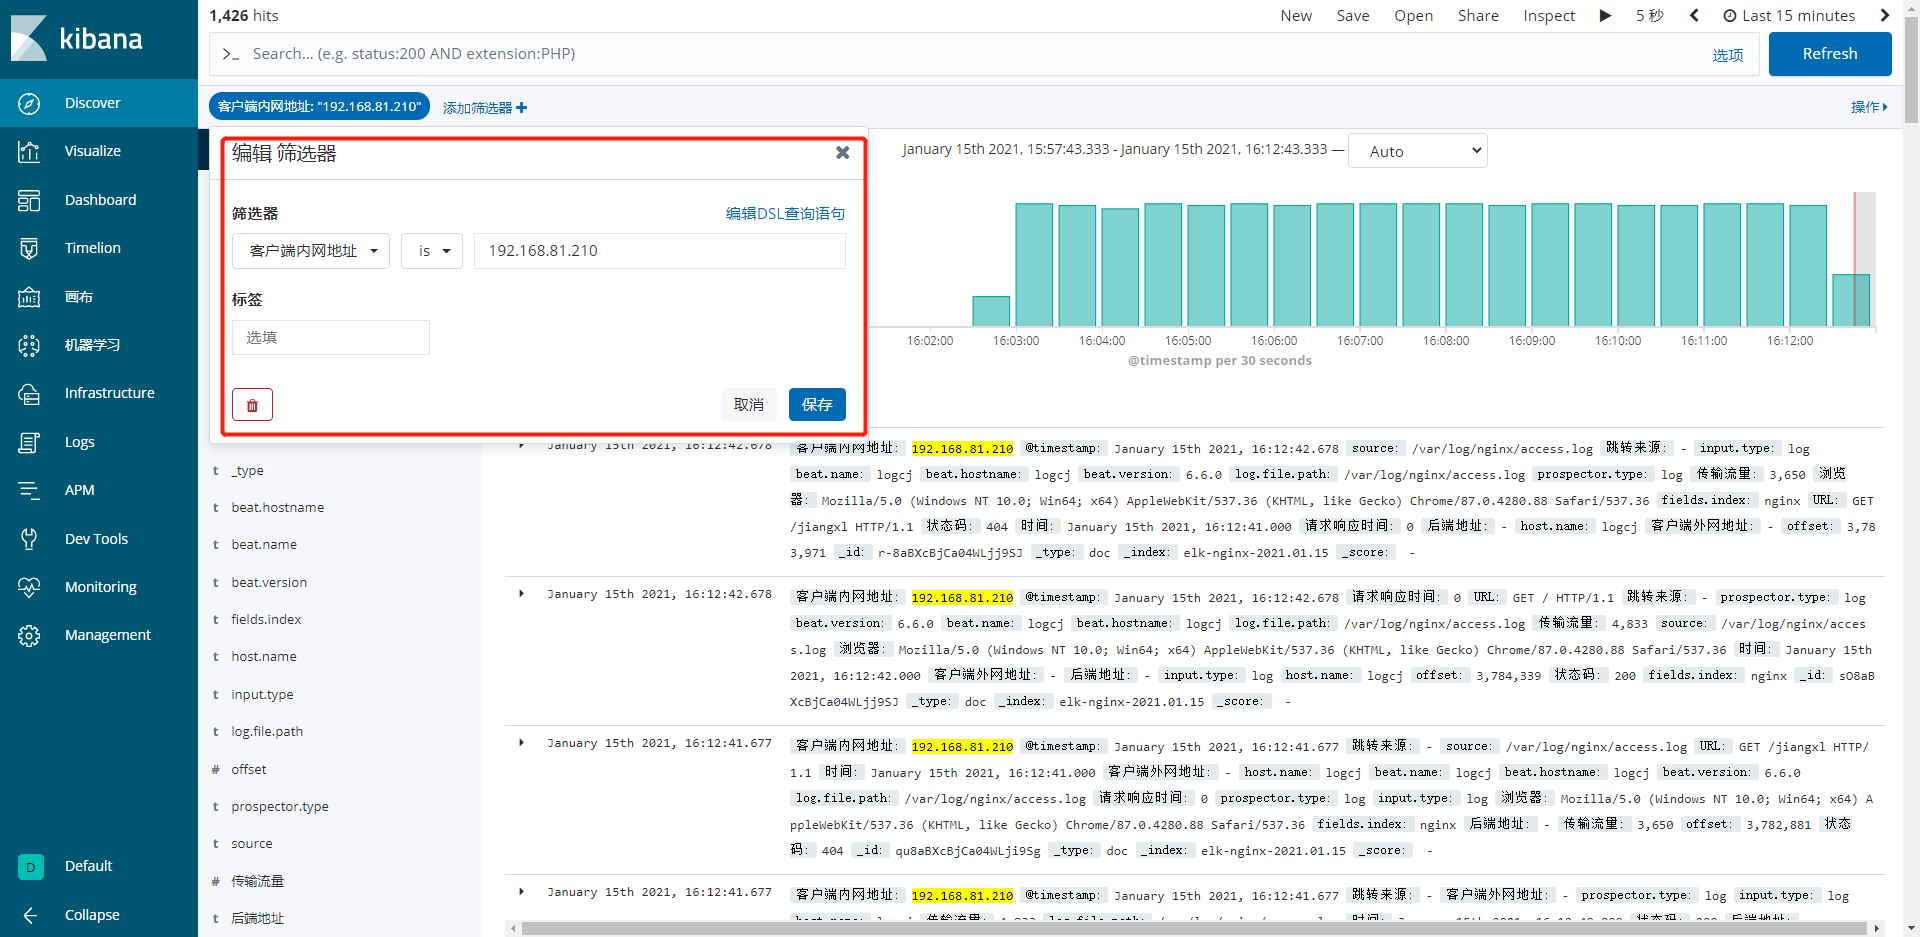
Task: Open APM icon in sidebar
Action: [29, 490]
